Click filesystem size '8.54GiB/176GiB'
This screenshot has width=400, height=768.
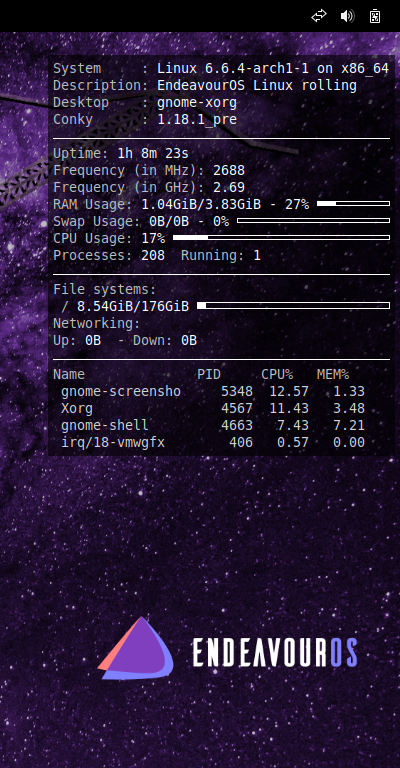(133, 307)
